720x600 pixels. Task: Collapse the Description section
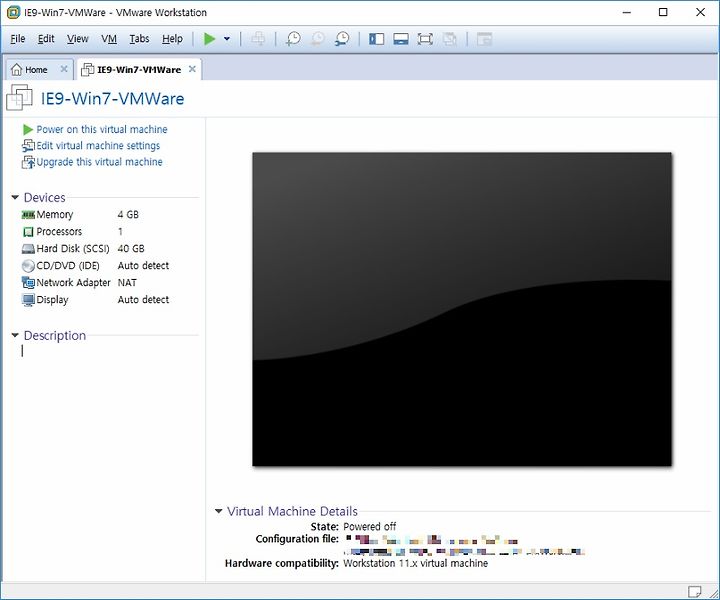15,336
